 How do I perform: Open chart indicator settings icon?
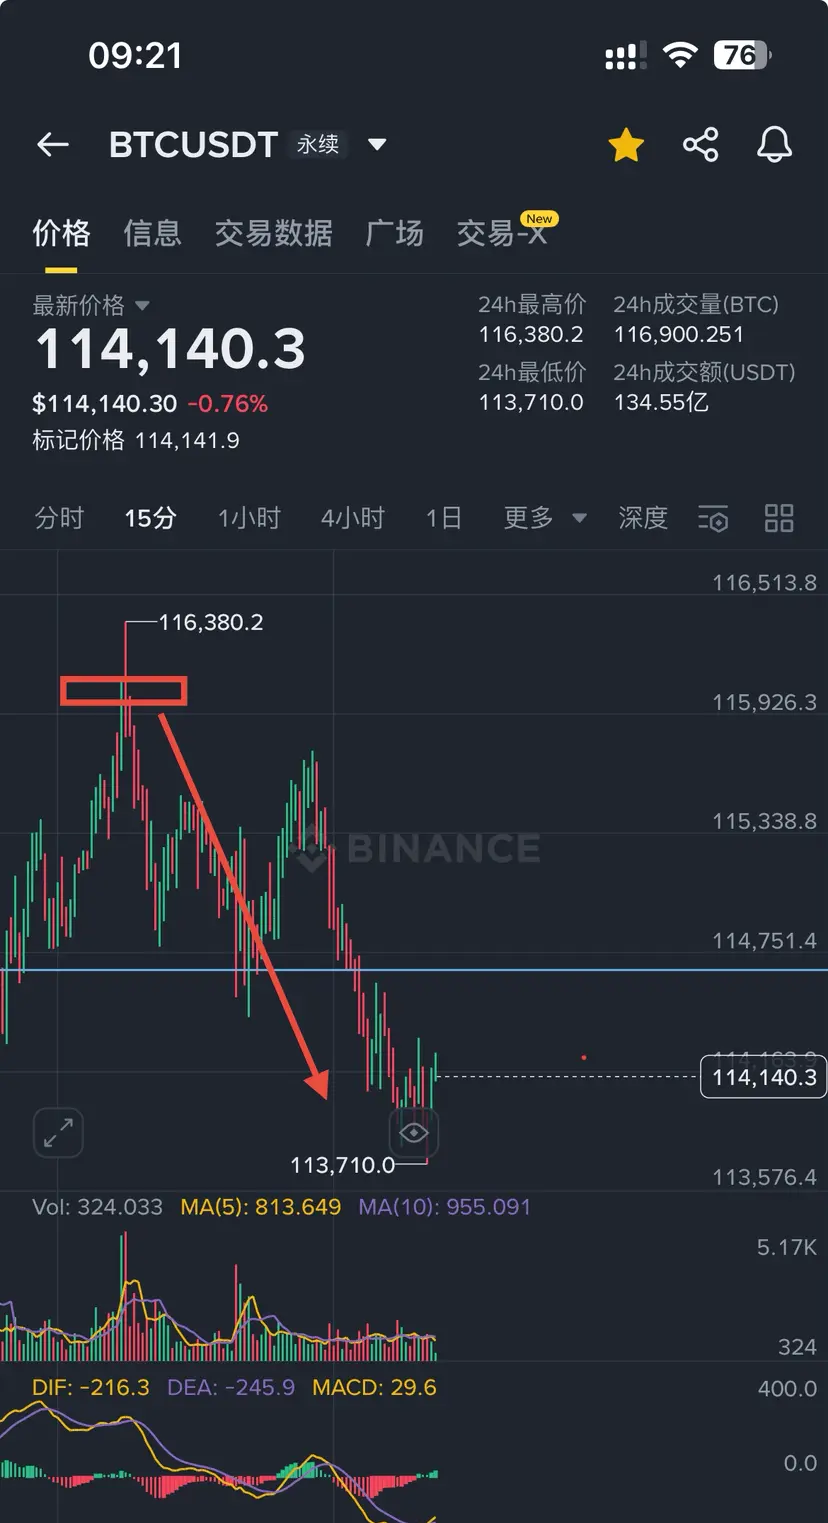(x=713, y=519)
